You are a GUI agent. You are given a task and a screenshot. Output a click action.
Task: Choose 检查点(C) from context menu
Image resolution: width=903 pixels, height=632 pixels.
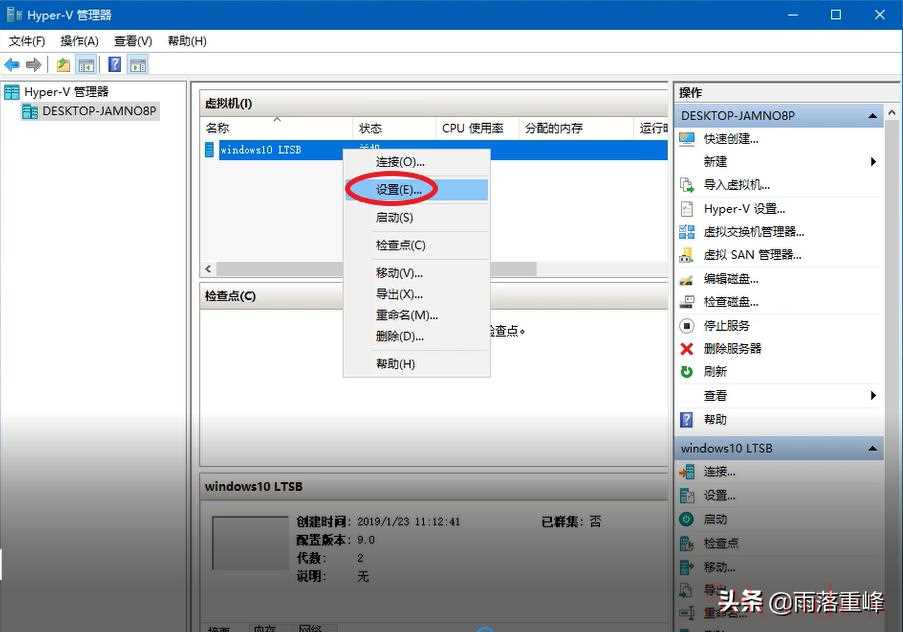coord(416,245)
